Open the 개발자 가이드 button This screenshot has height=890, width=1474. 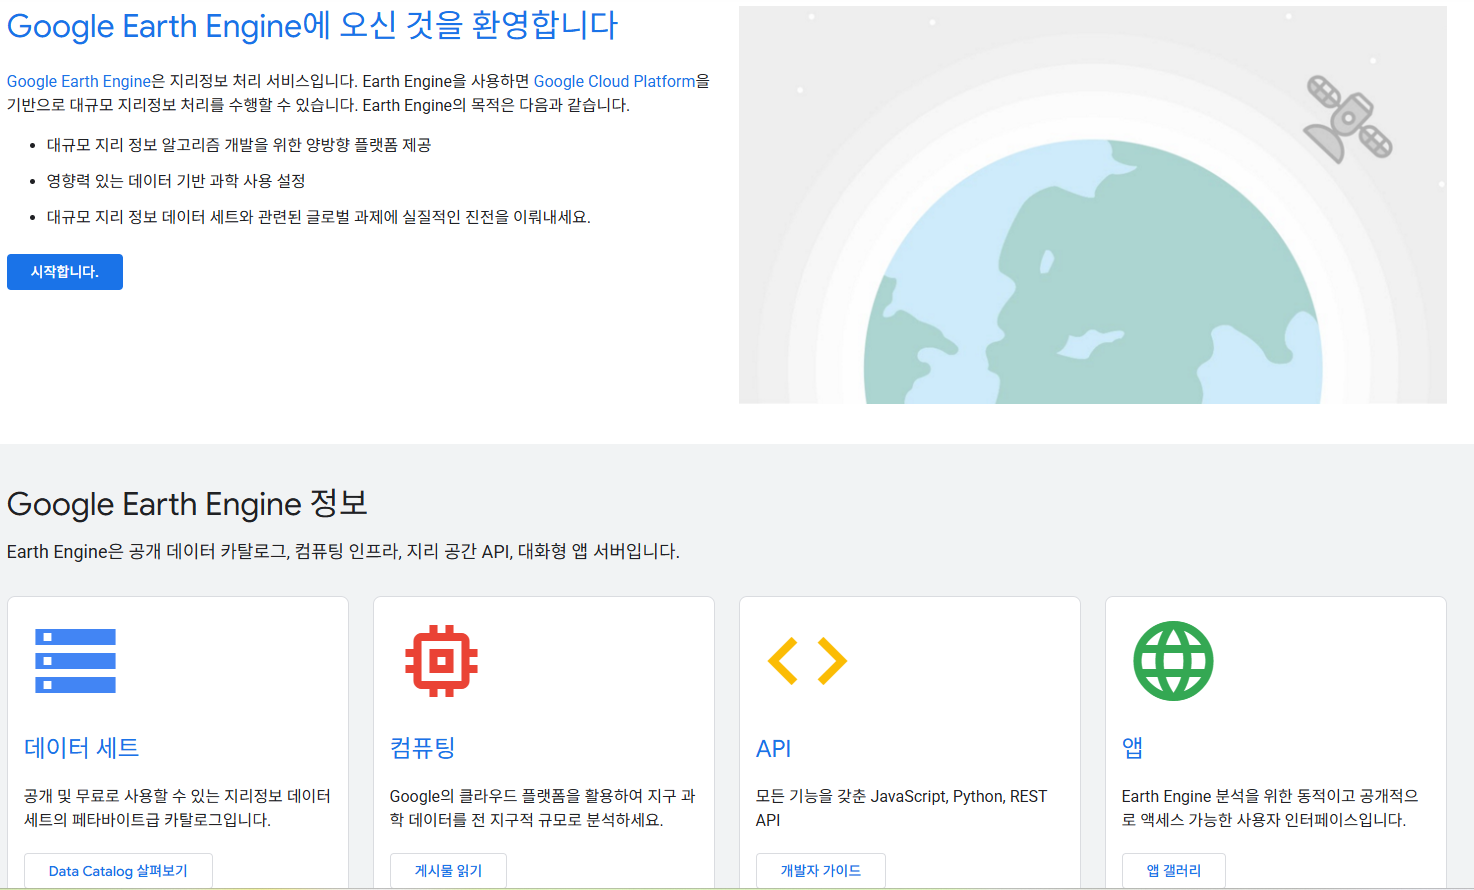(x=821, y=871)
